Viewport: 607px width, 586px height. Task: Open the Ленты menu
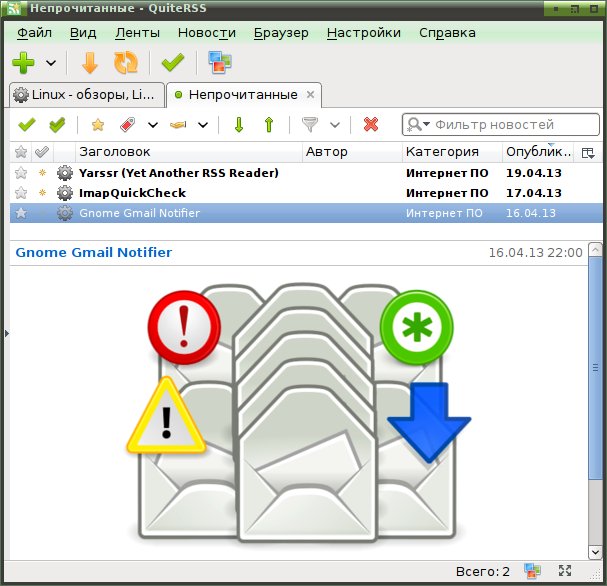(x=137, y=33)
